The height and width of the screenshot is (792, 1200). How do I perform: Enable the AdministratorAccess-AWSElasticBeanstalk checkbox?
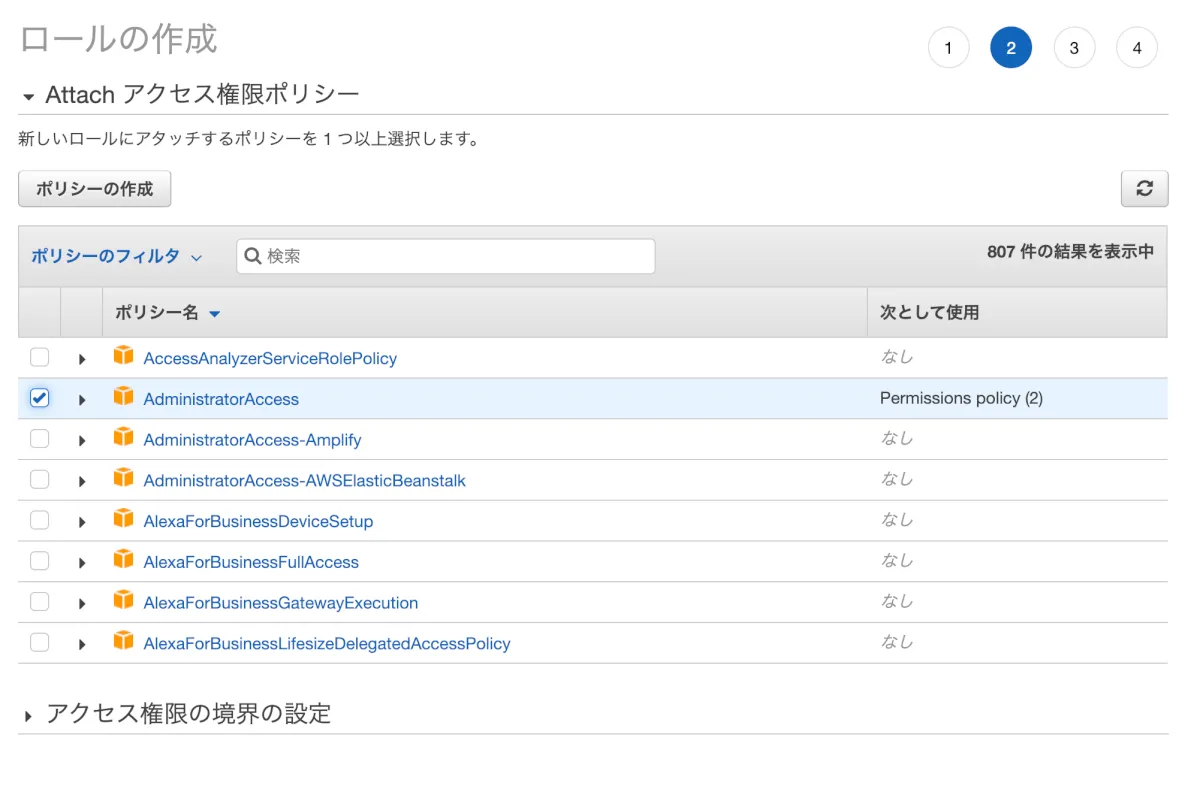coord(39,480)
